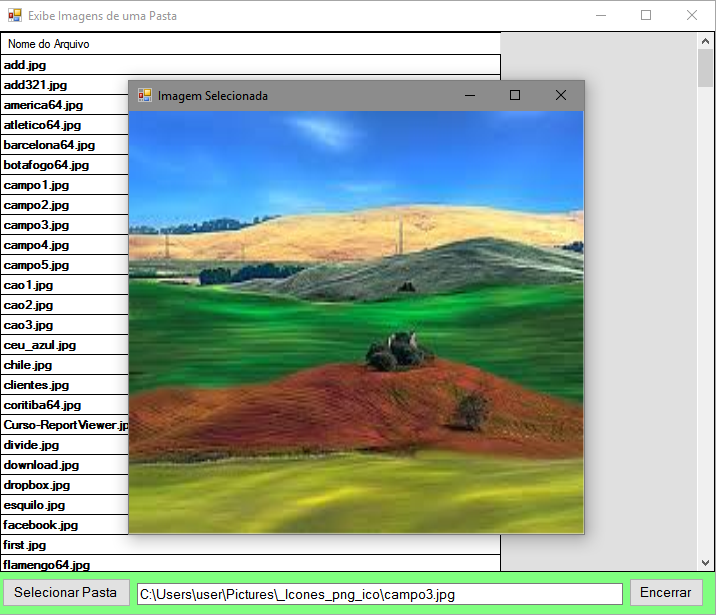Select the cao3.jpg row

pos(65,325)
